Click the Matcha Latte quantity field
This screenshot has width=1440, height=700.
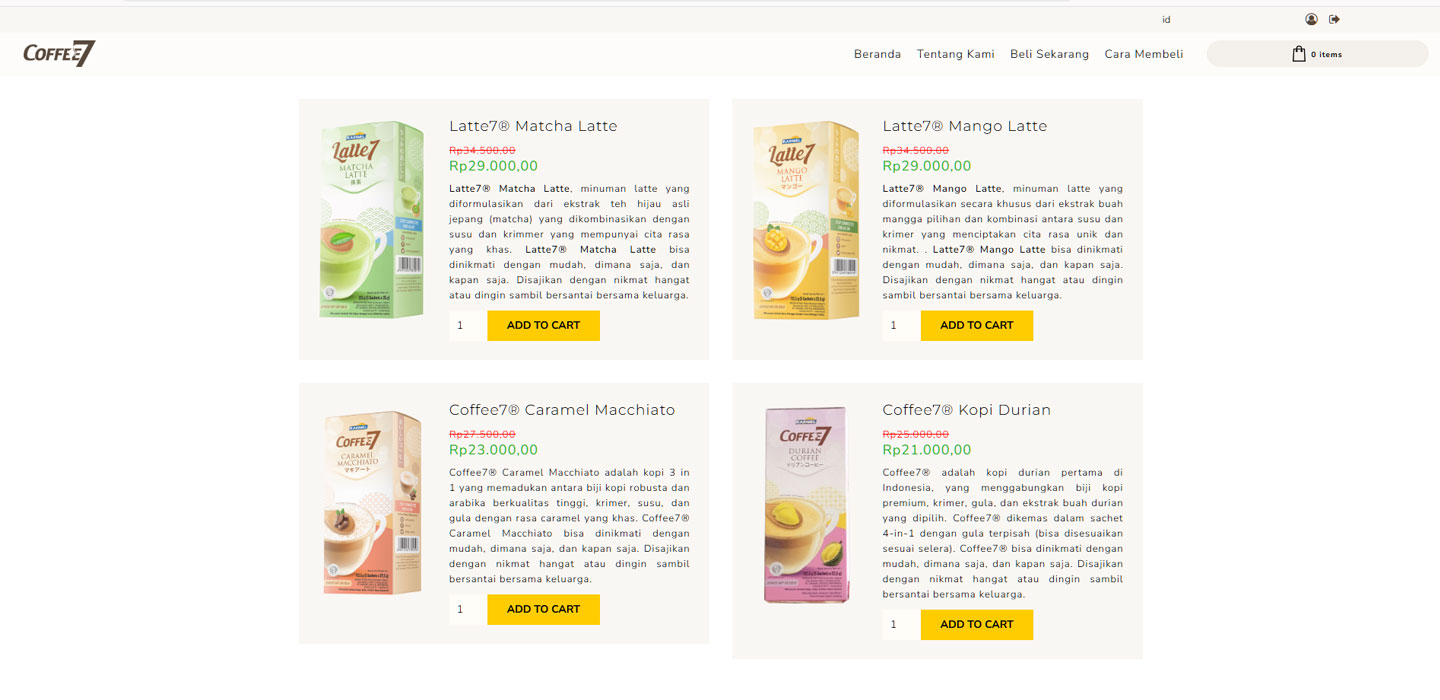467,326
